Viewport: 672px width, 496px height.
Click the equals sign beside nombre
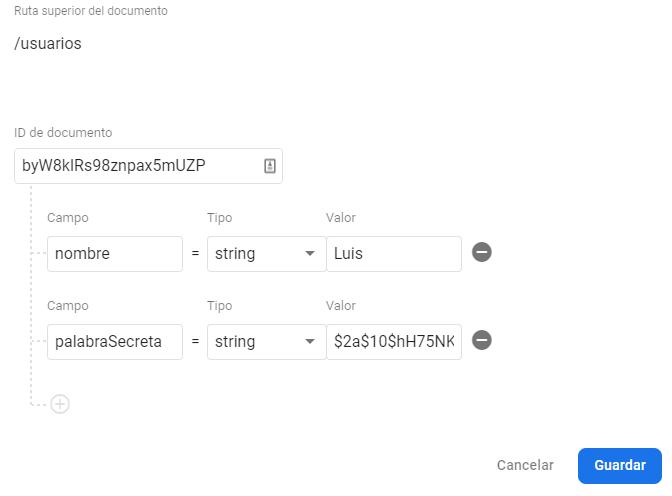[x=195, y=254]
